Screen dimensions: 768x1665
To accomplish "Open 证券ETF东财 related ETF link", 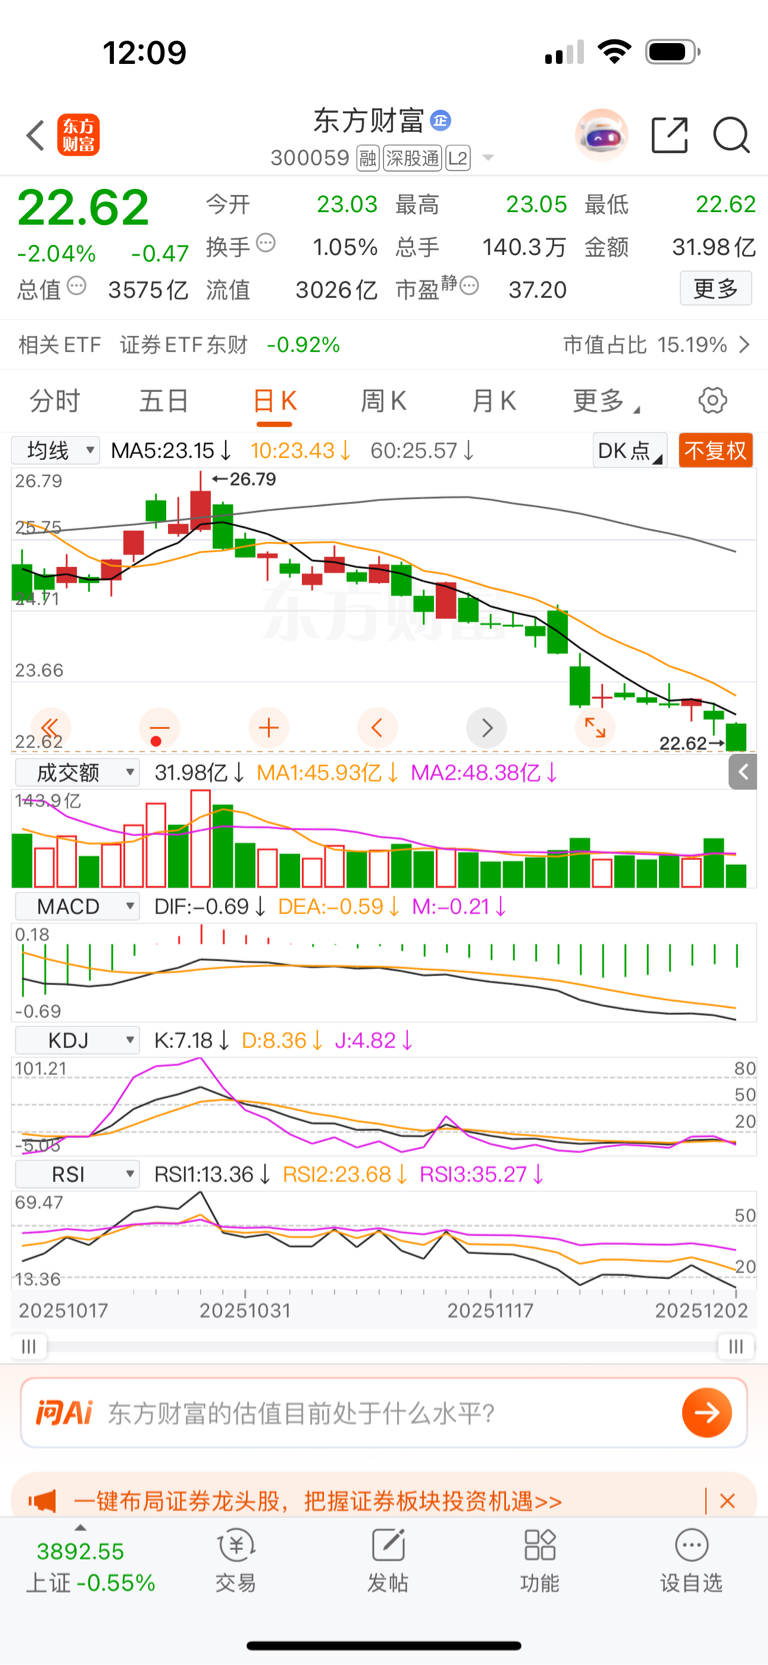I will tap(184, 345).
